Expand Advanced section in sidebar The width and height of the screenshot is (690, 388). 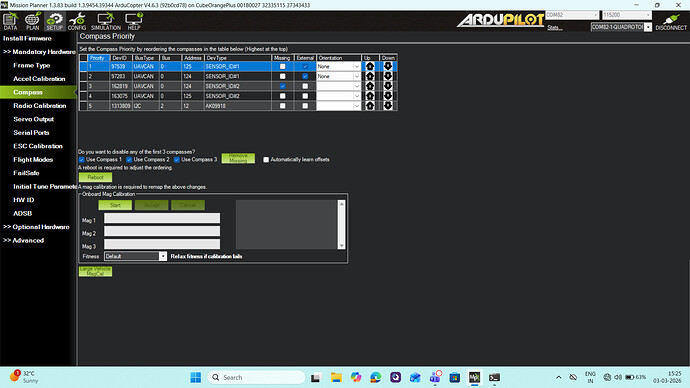(24, 240)
